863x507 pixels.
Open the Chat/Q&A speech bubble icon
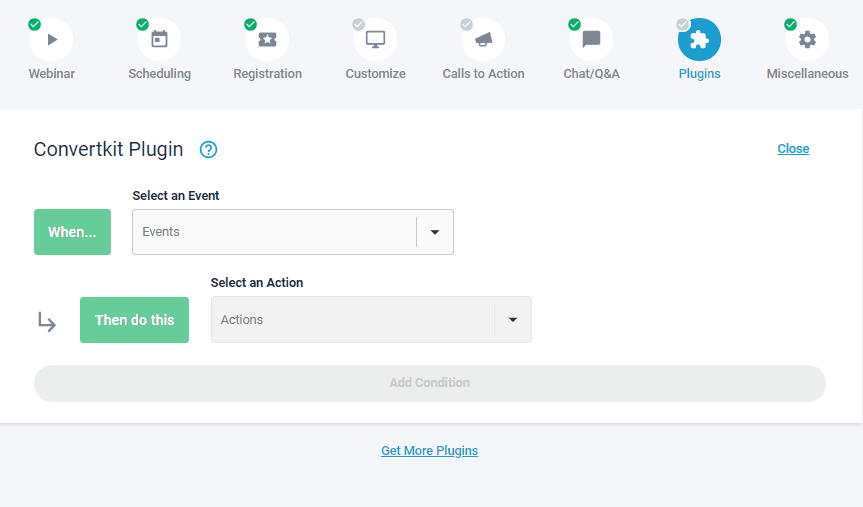tap(591, 40)
